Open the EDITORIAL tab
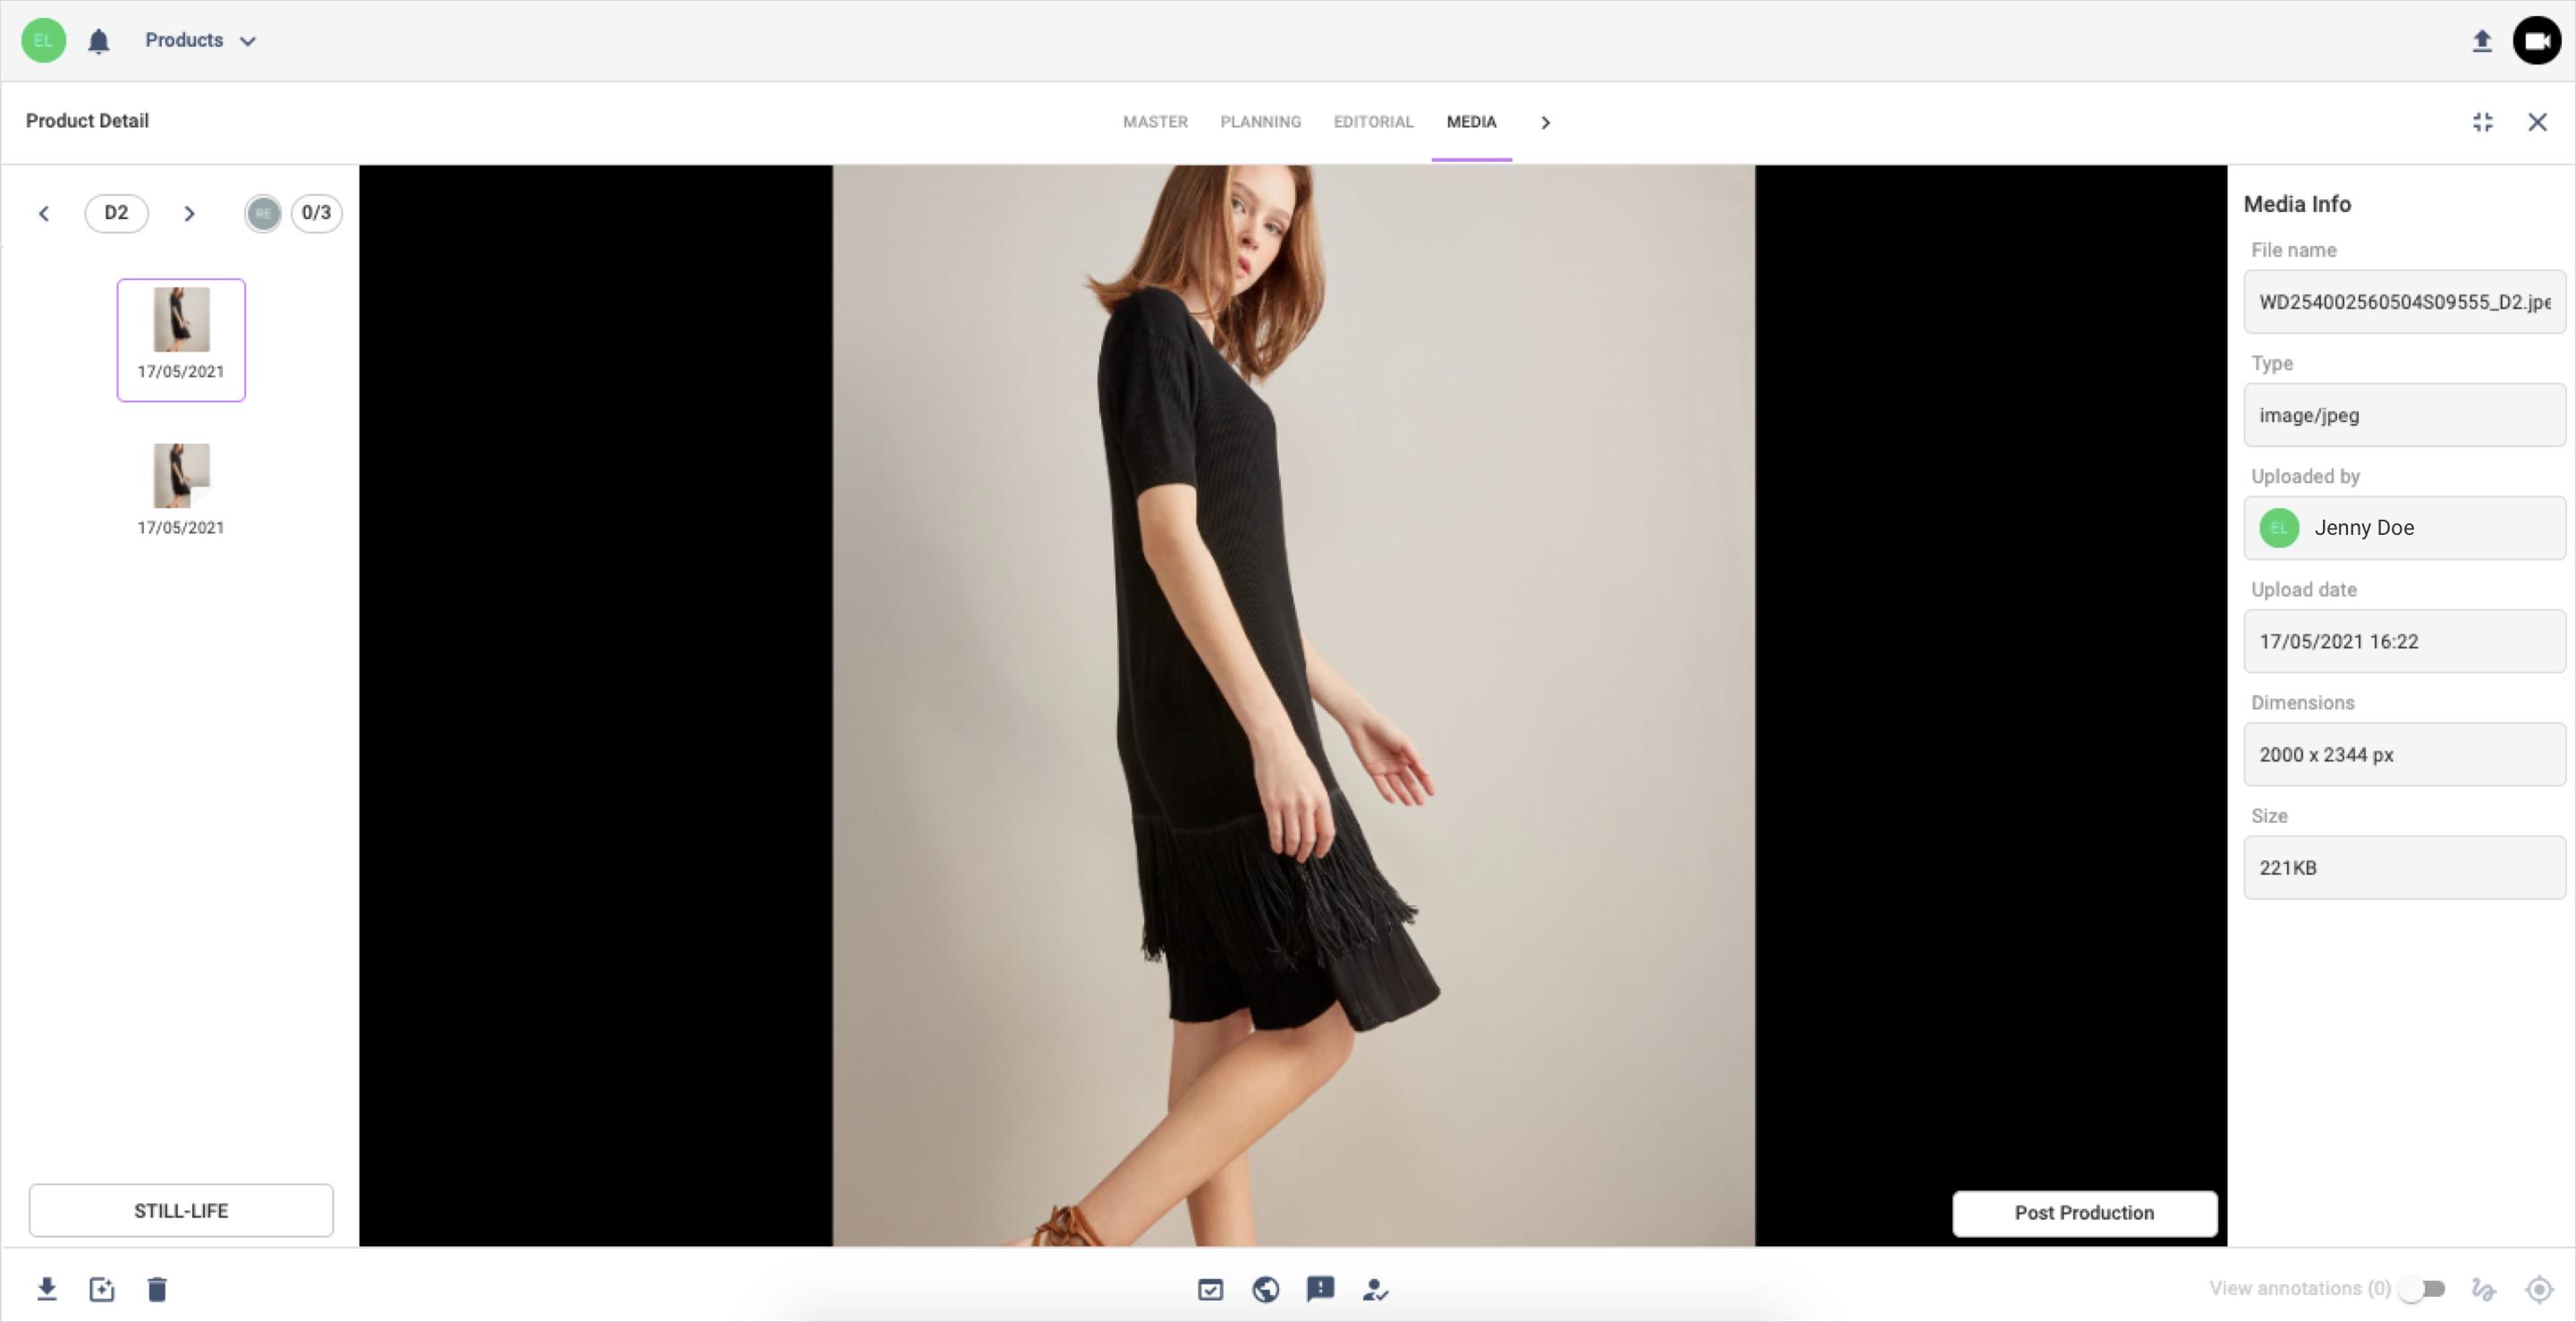 point(1373,122)
